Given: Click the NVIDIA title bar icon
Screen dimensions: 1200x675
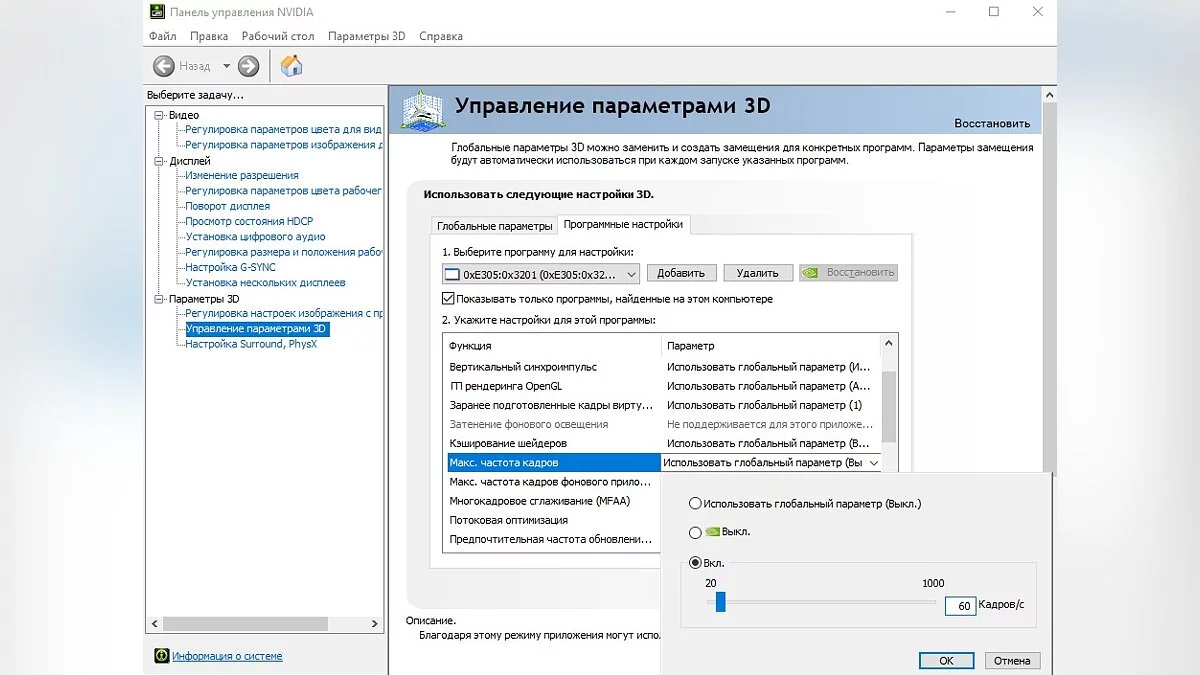Looking at the screenshot, I should point(156,12).
